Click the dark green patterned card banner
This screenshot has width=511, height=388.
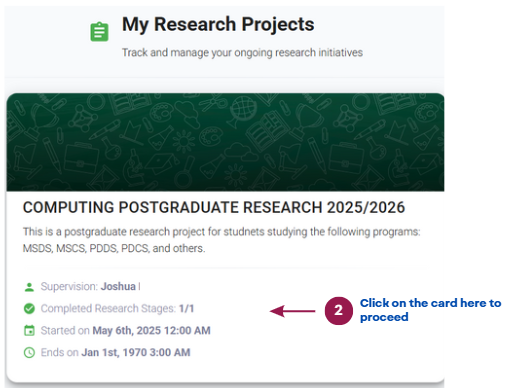pyautogui.click(x=225, y=142)
